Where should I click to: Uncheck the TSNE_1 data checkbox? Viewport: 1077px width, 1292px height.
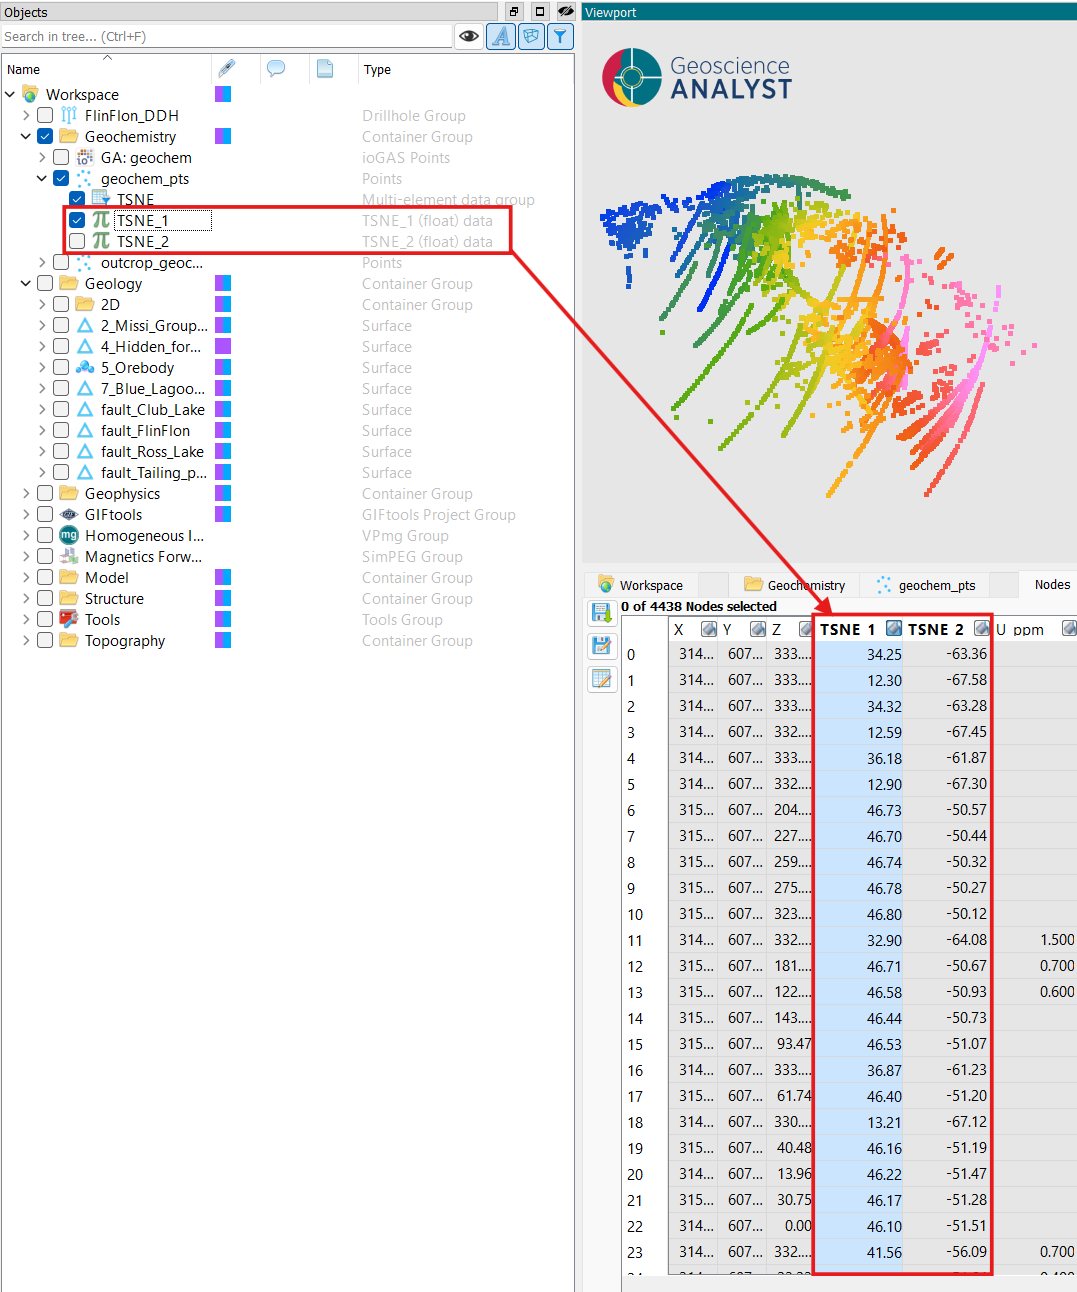(77, 220)
